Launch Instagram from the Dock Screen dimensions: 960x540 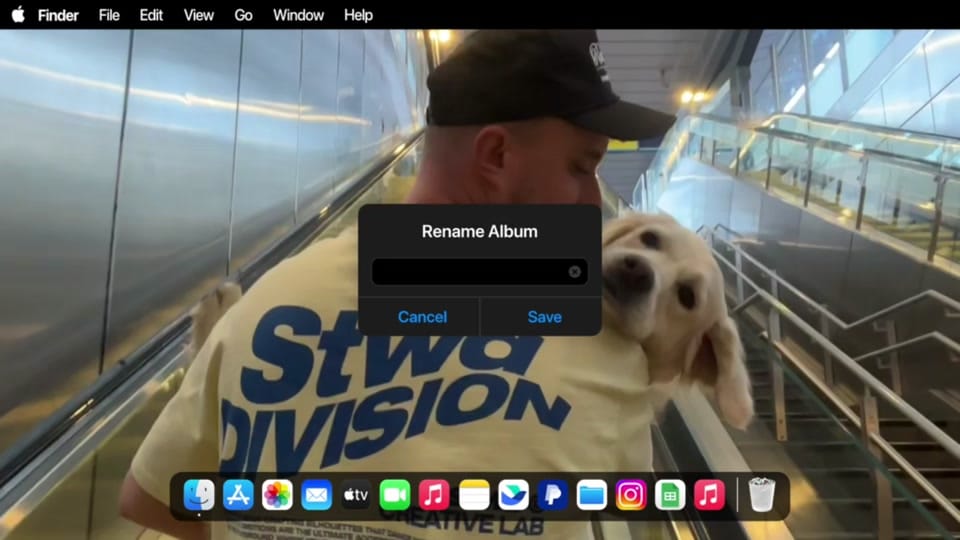coord(631,495)
